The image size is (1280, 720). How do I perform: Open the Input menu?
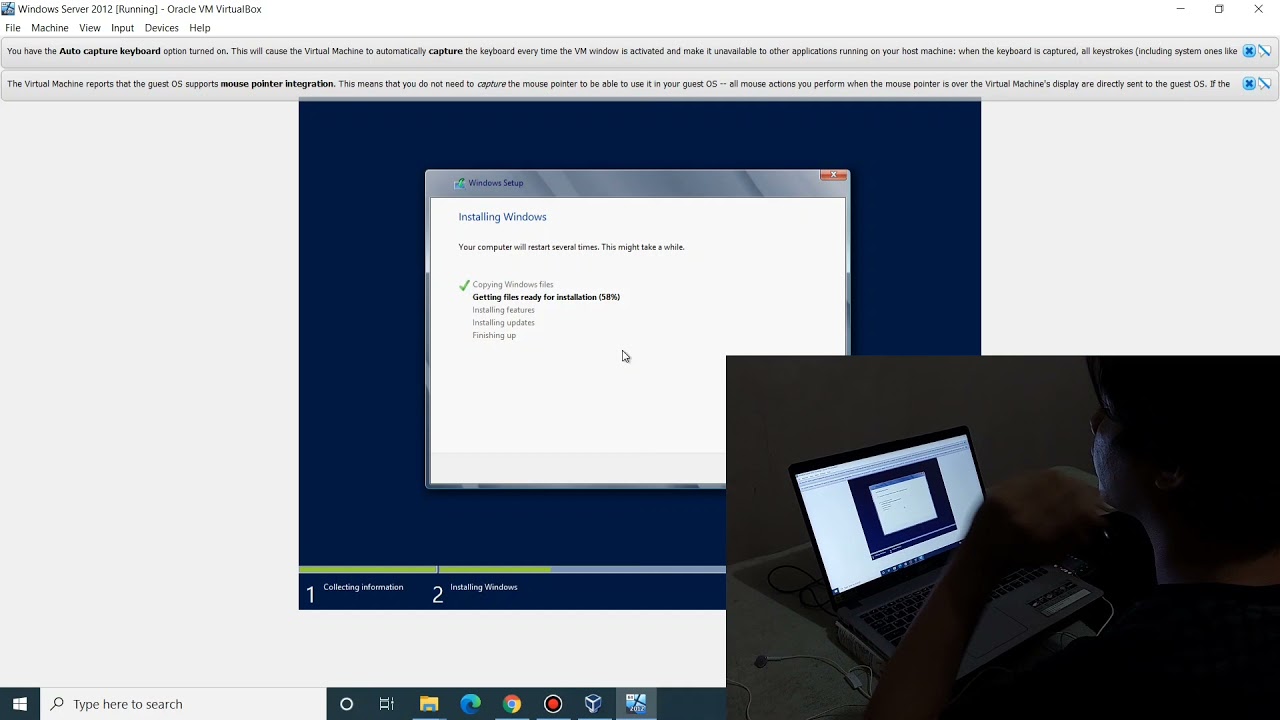pos(122,28)
